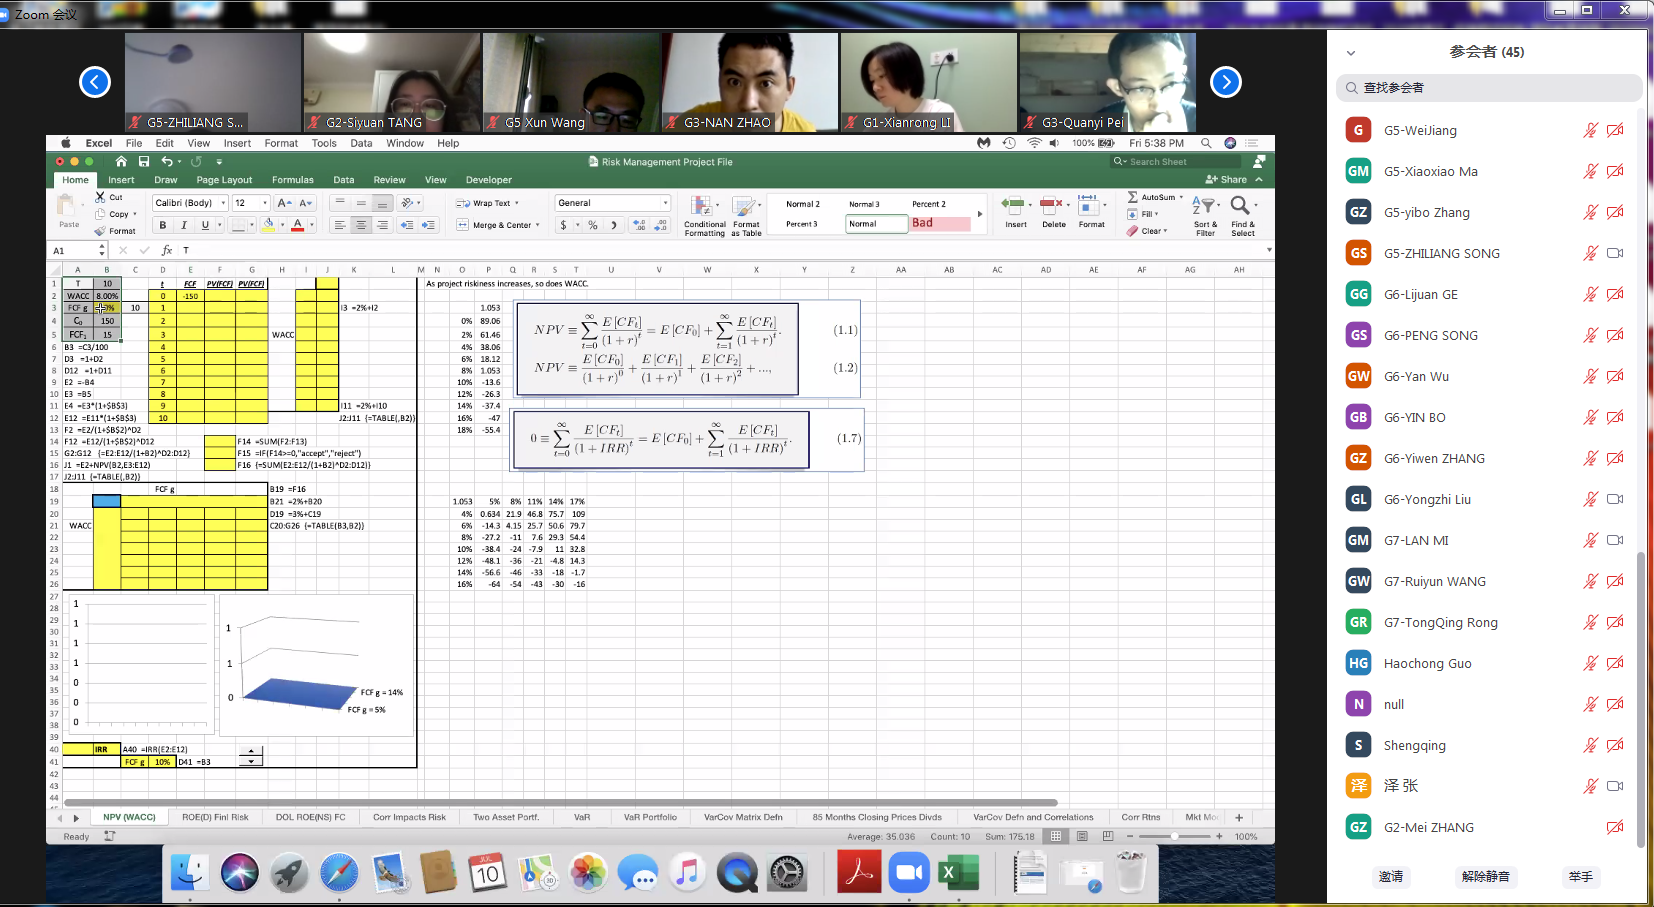
Task: Click the yellow fill color swatch
Action: point(268,225)
